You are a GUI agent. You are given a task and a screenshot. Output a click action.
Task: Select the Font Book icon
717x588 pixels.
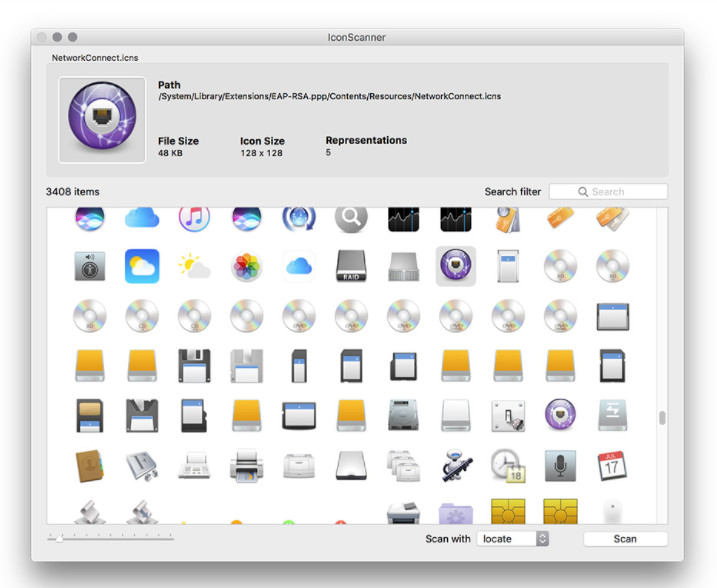click(x=142, y=466)
